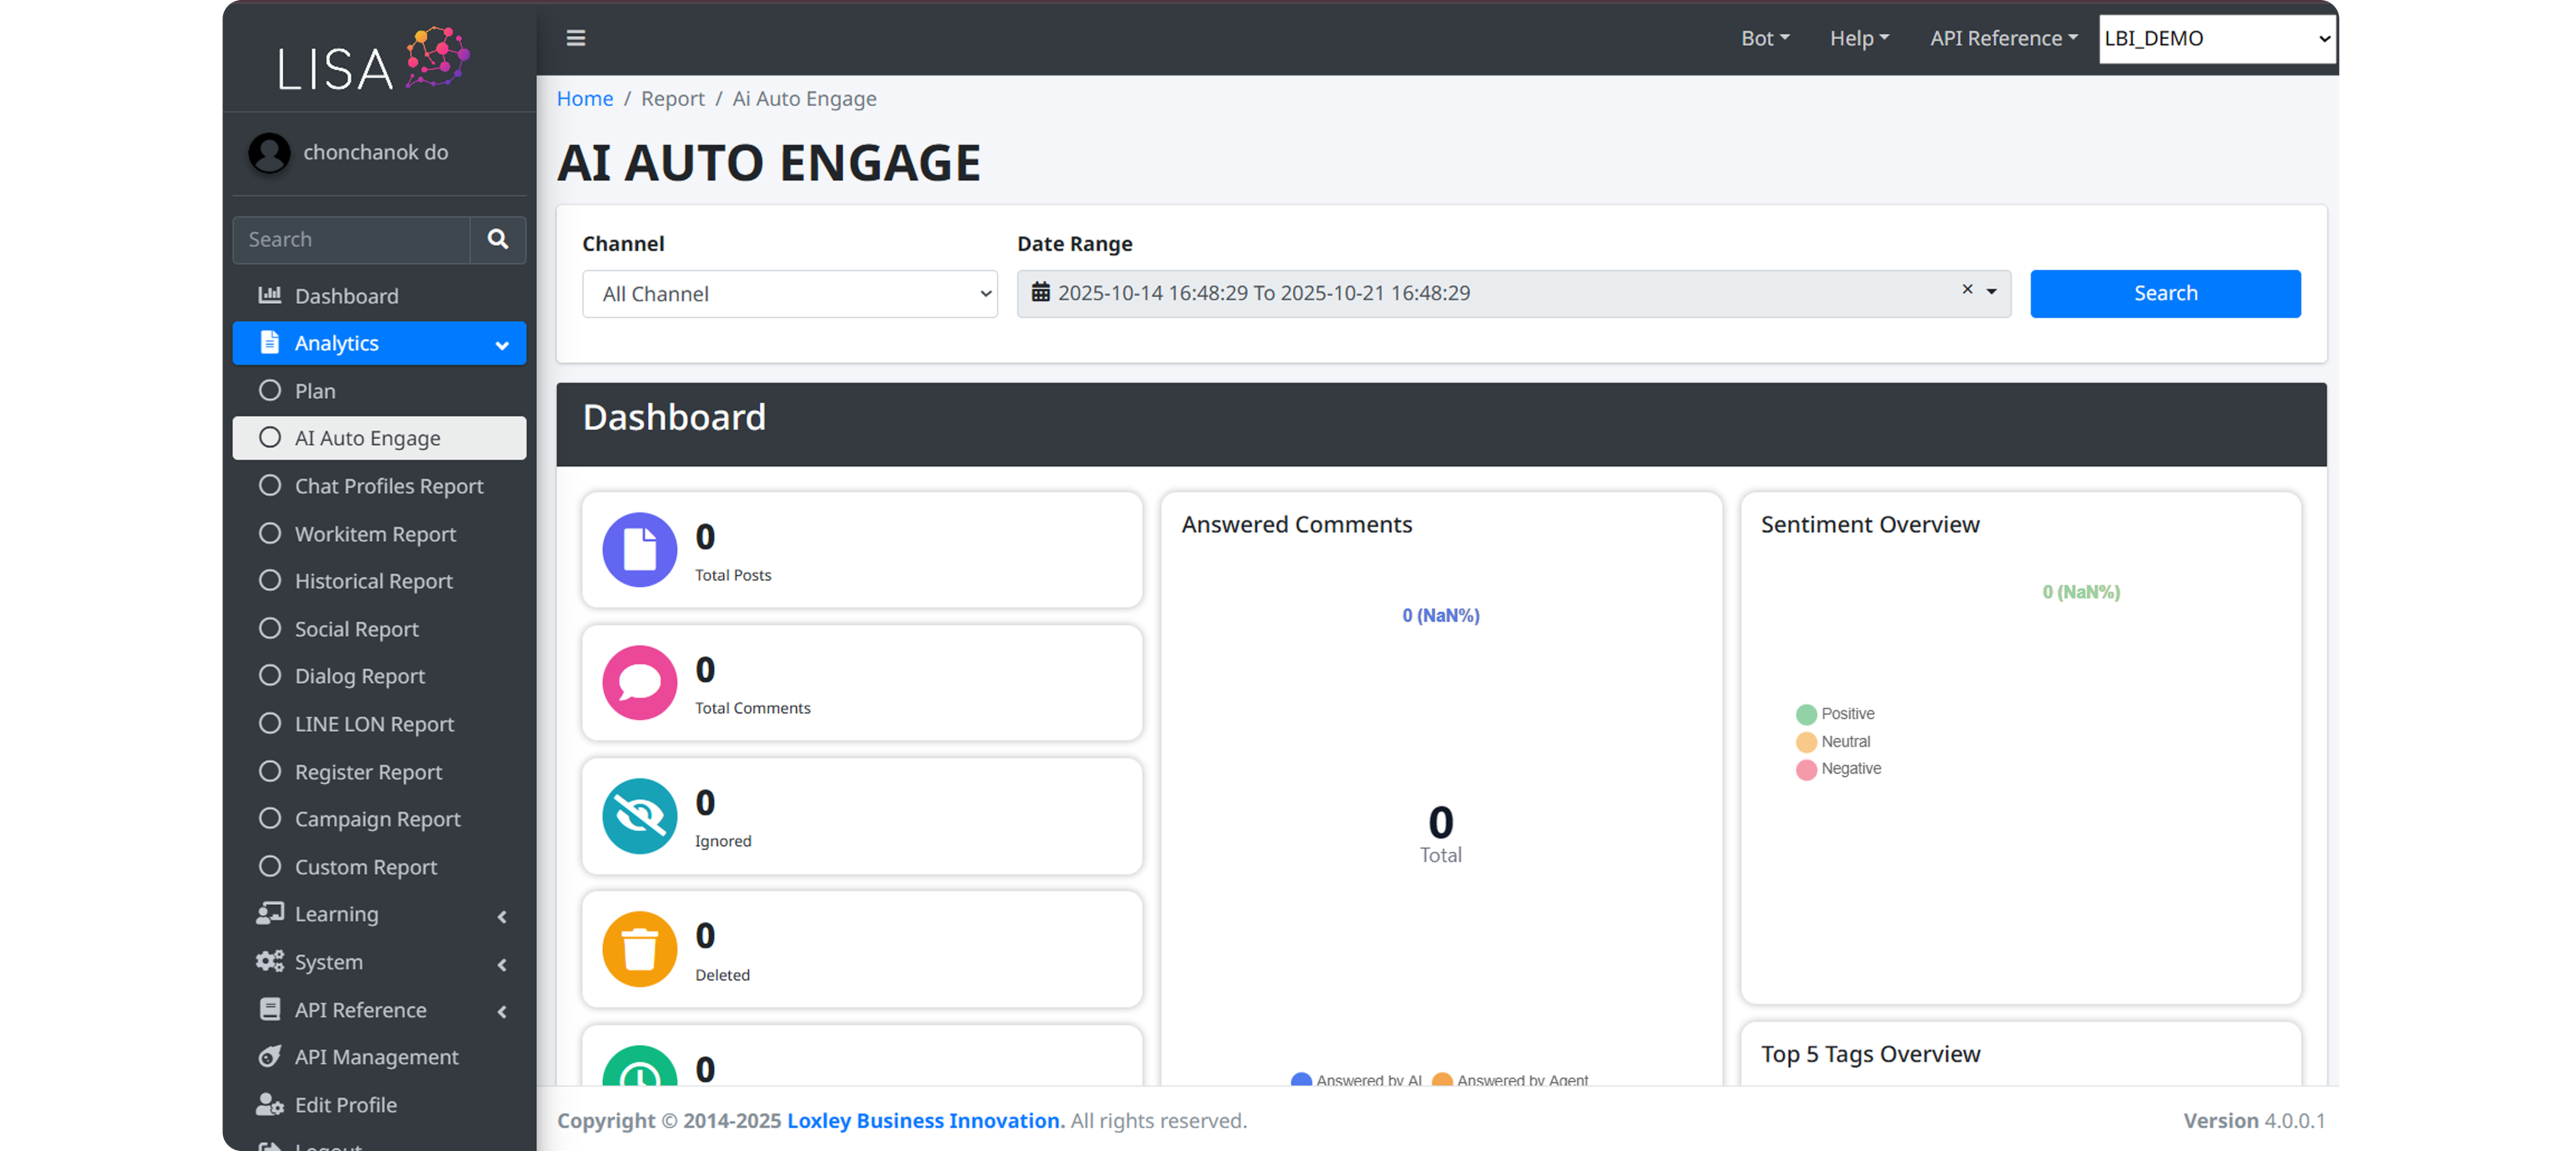The image size is (2560, 1151).
Task: Click into the sidebar Search field
Action: point(352,240)
